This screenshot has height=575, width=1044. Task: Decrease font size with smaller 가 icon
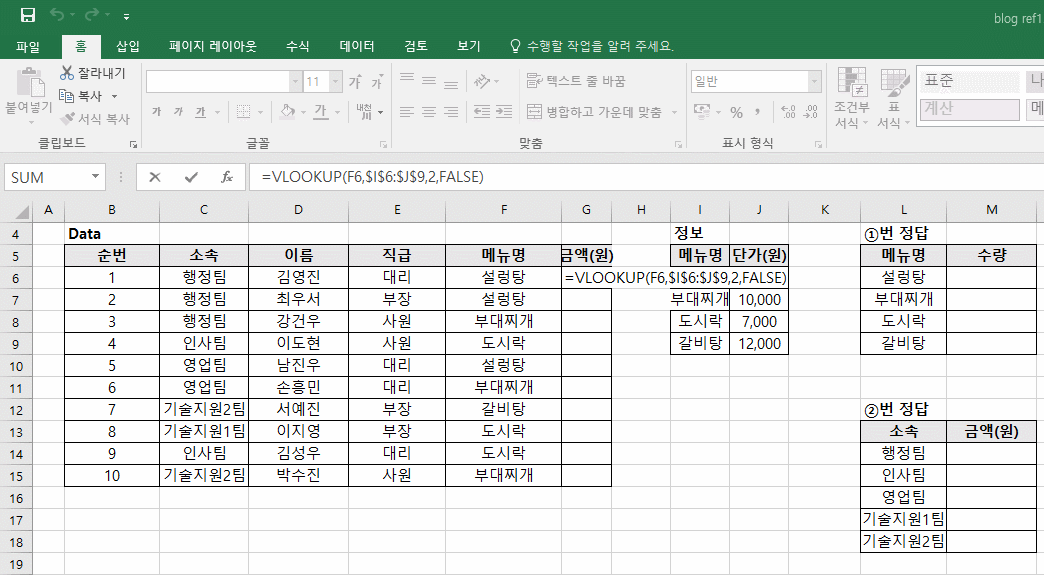377,81
